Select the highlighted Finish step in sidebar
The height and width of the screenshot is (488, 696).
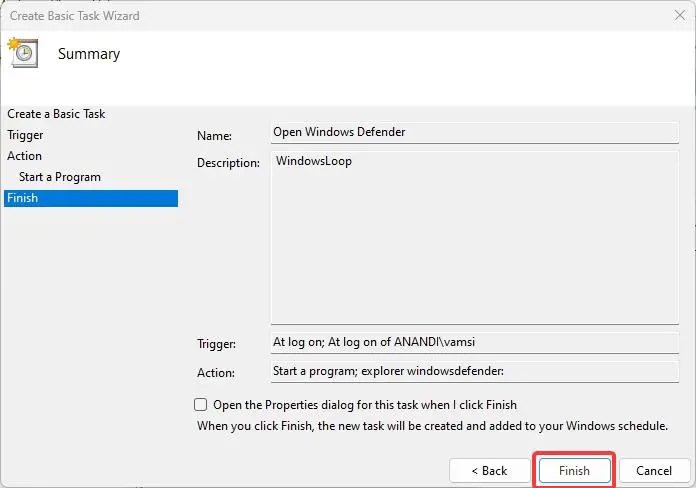tap(91, 198)
